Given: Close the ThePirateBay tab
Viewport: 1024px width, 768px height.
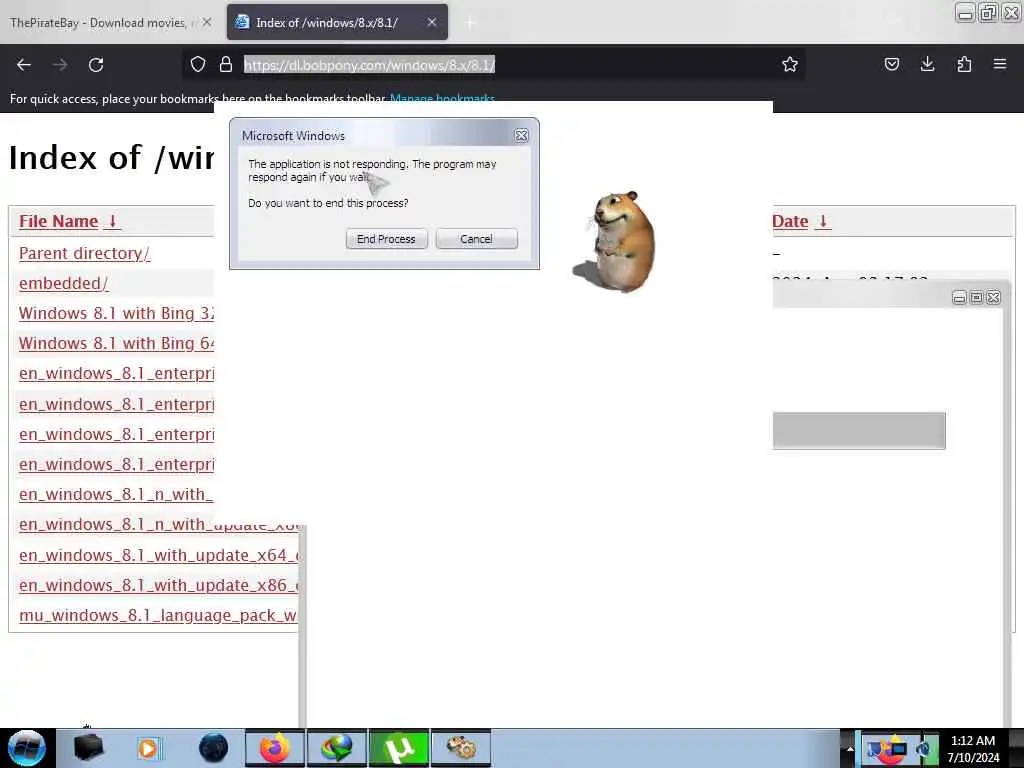Looking at the screenshot, I should [206, 22].
